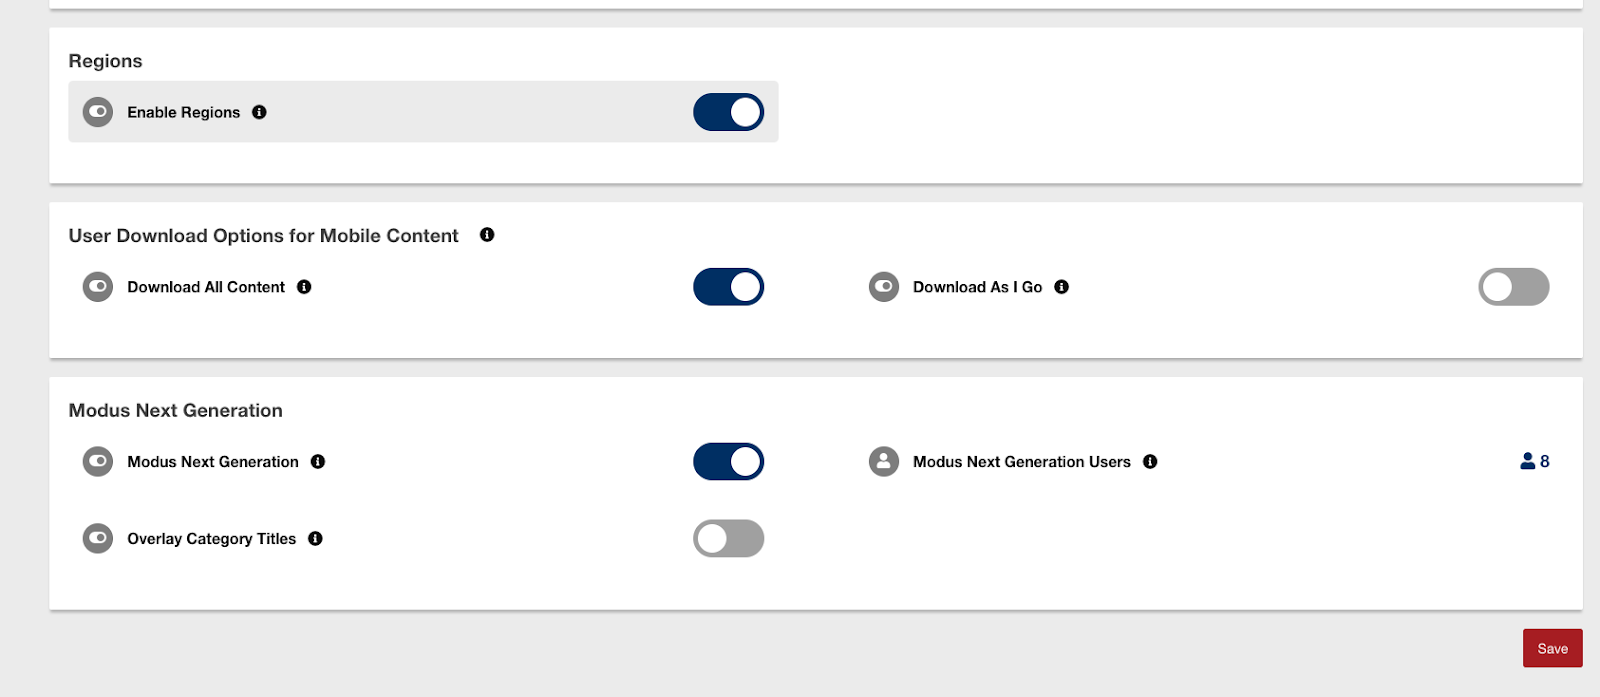This screenshot has height=697, width=1600.
Task: Enable the Download As I Go switch
Action: point(1513,287)
